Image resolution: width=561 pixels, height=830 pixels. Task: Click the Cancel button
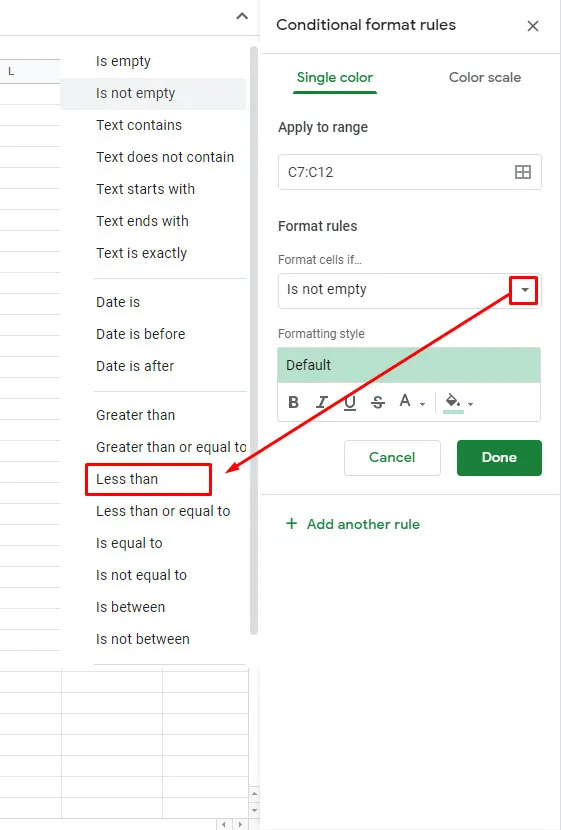pyautogui.click(x=392, y=458)
